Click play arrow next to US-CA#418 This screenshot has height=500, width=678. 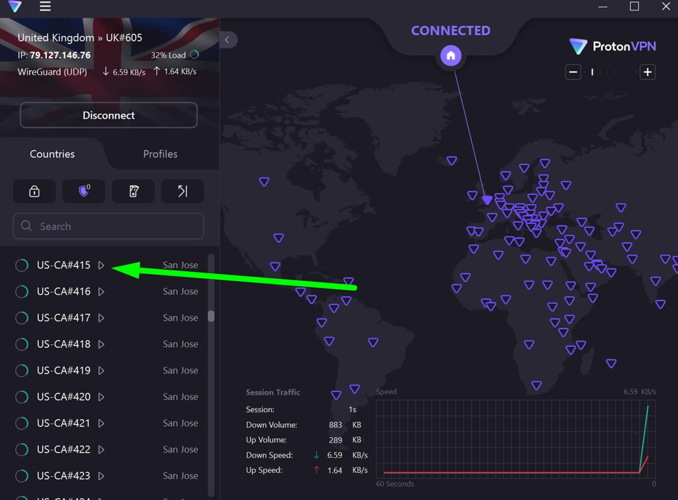[101, 344]
